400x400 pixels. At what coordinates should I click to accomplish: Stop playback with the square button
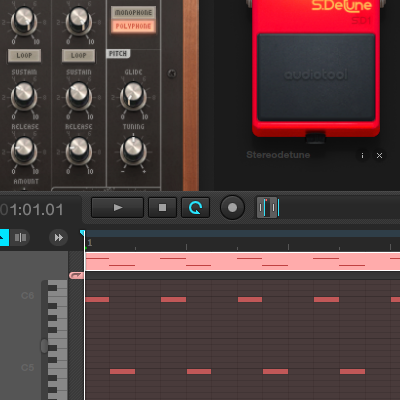(162, 208)
